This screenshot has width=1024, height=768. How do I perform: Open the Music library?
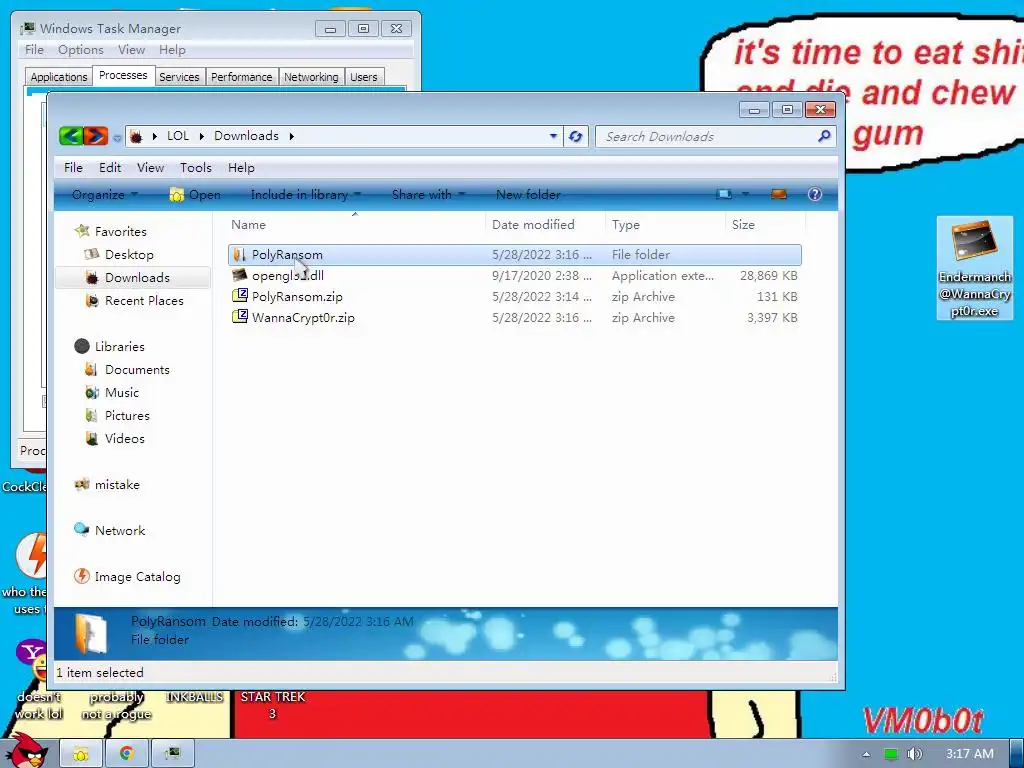coord(121,392)
